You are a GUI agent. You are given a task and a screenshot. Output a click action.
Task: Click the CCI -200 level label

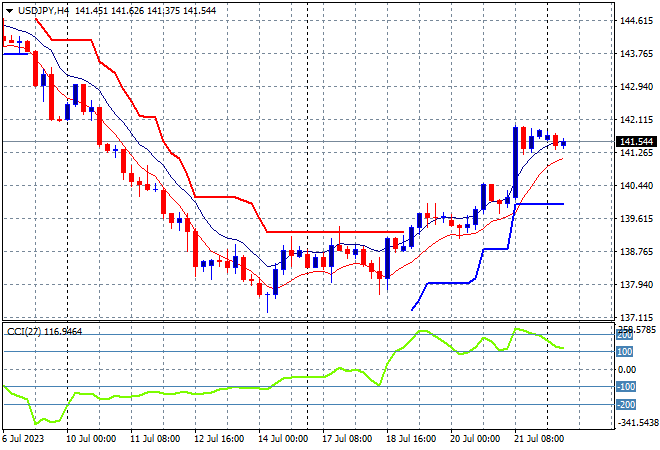[626, 405]
